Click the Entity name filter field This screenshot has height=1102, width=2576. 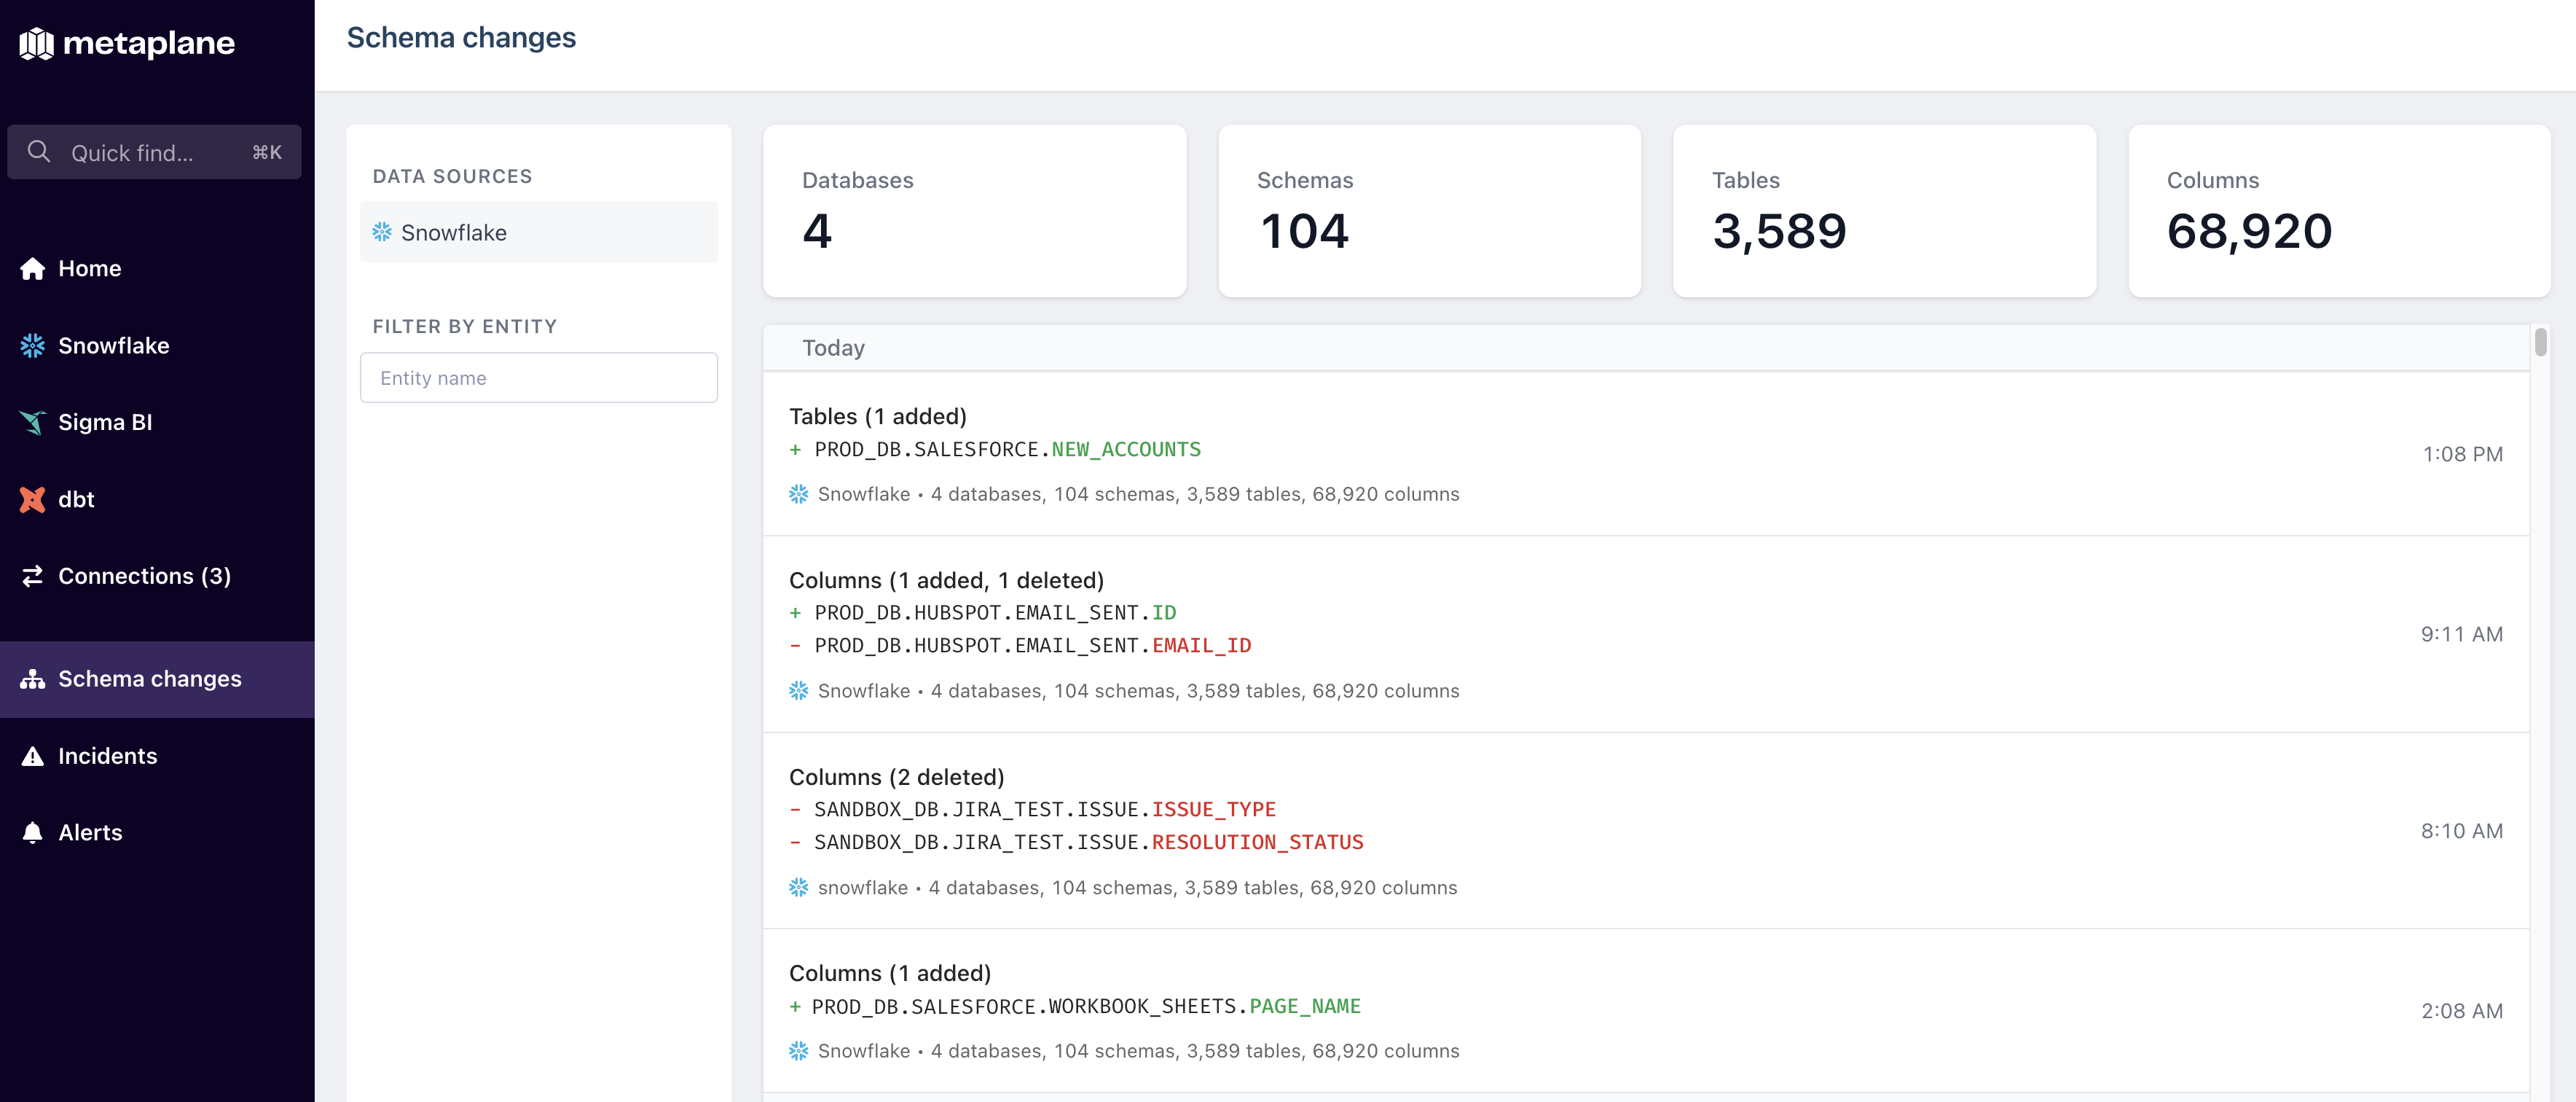pyautogui.click(x=538, y=377)
